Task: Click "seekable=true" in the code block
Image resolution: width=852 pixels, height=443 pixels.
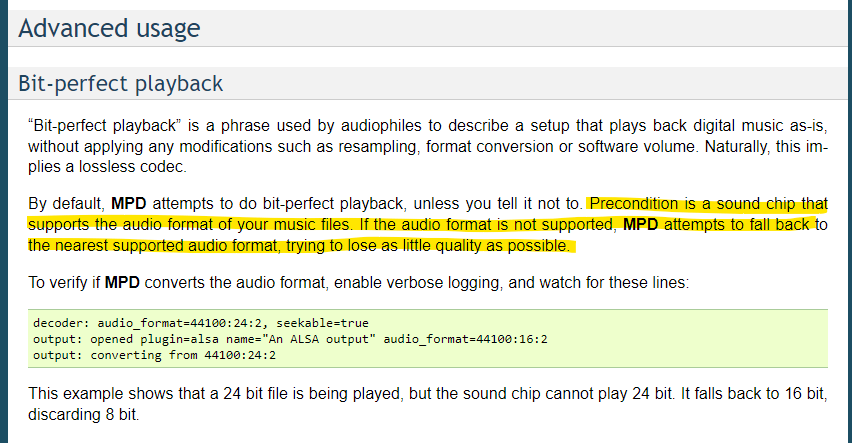Action: tap(322, 323)
